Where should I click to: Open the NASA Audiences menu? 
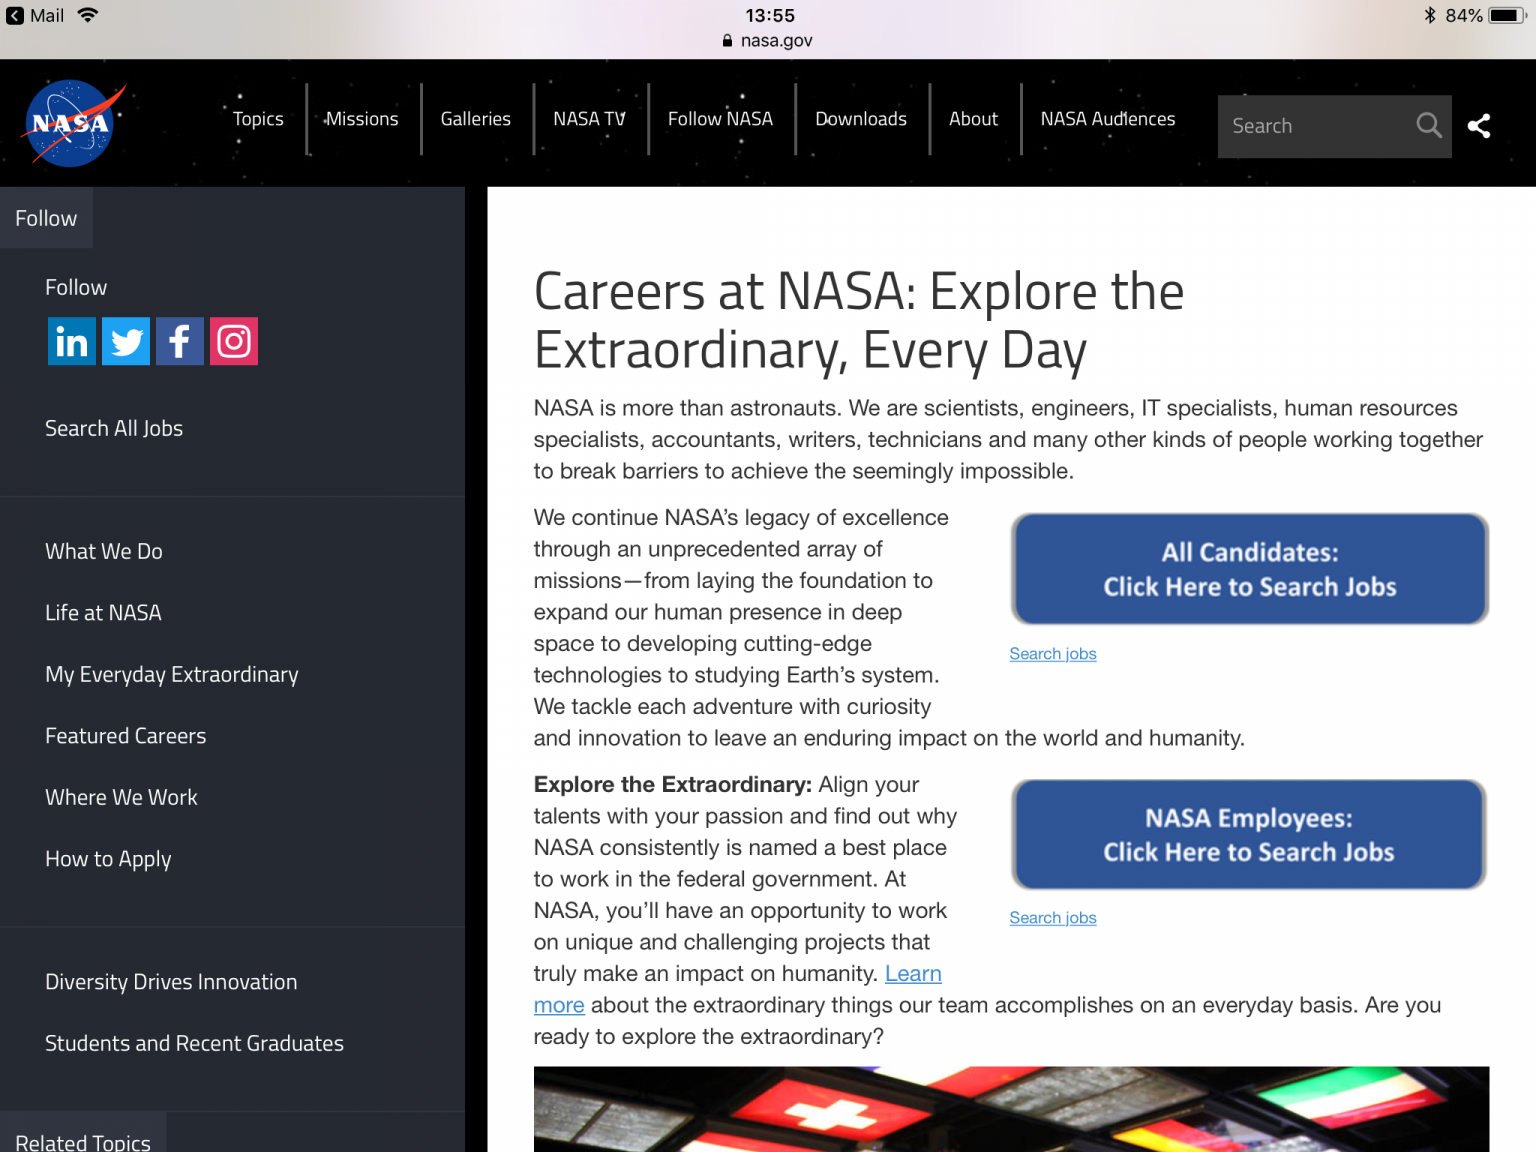(x=1108, y=119)
